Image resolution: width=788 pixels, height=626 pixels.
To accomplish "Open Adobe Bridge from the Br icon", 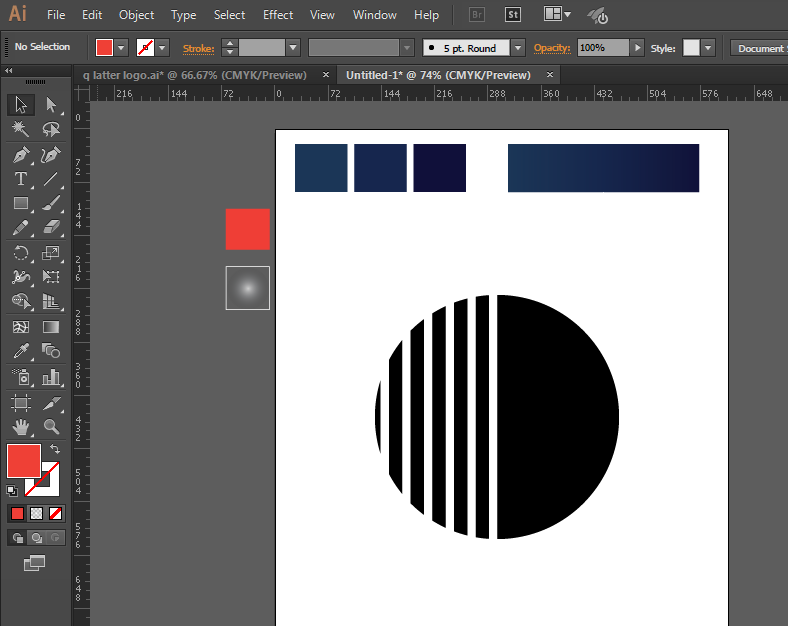I will pyautogui.click(x=477, y=15).
